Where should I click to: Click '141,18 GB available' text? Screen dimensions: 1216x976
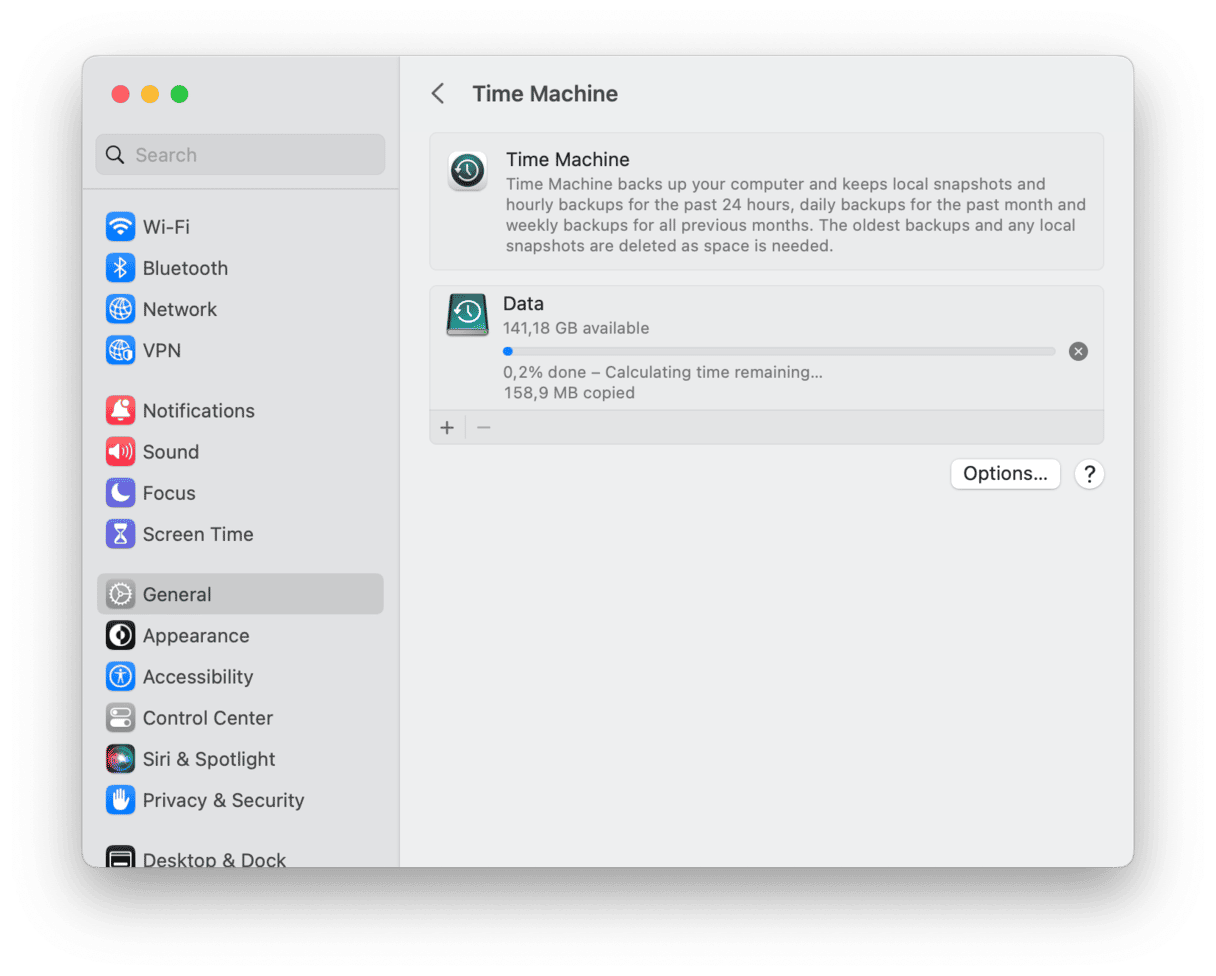[576, 328]
